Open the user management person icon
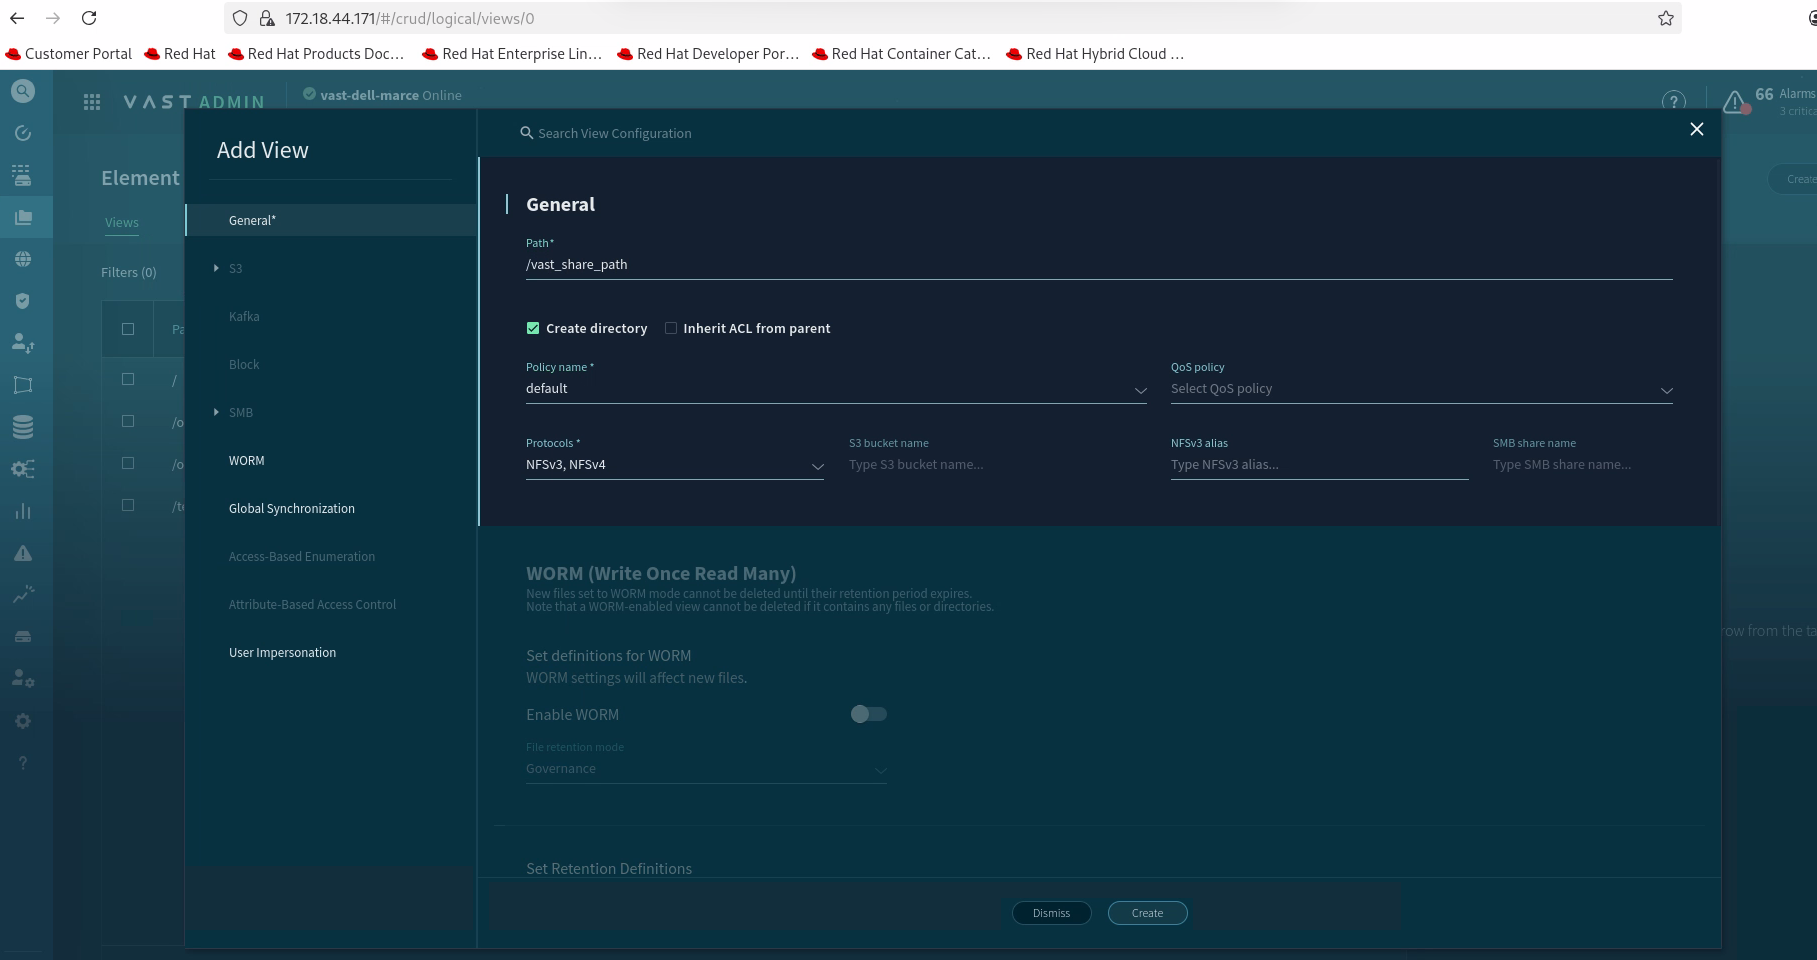Image resolution: width=1817 pixels, height=960 pixels. [23, 343]
